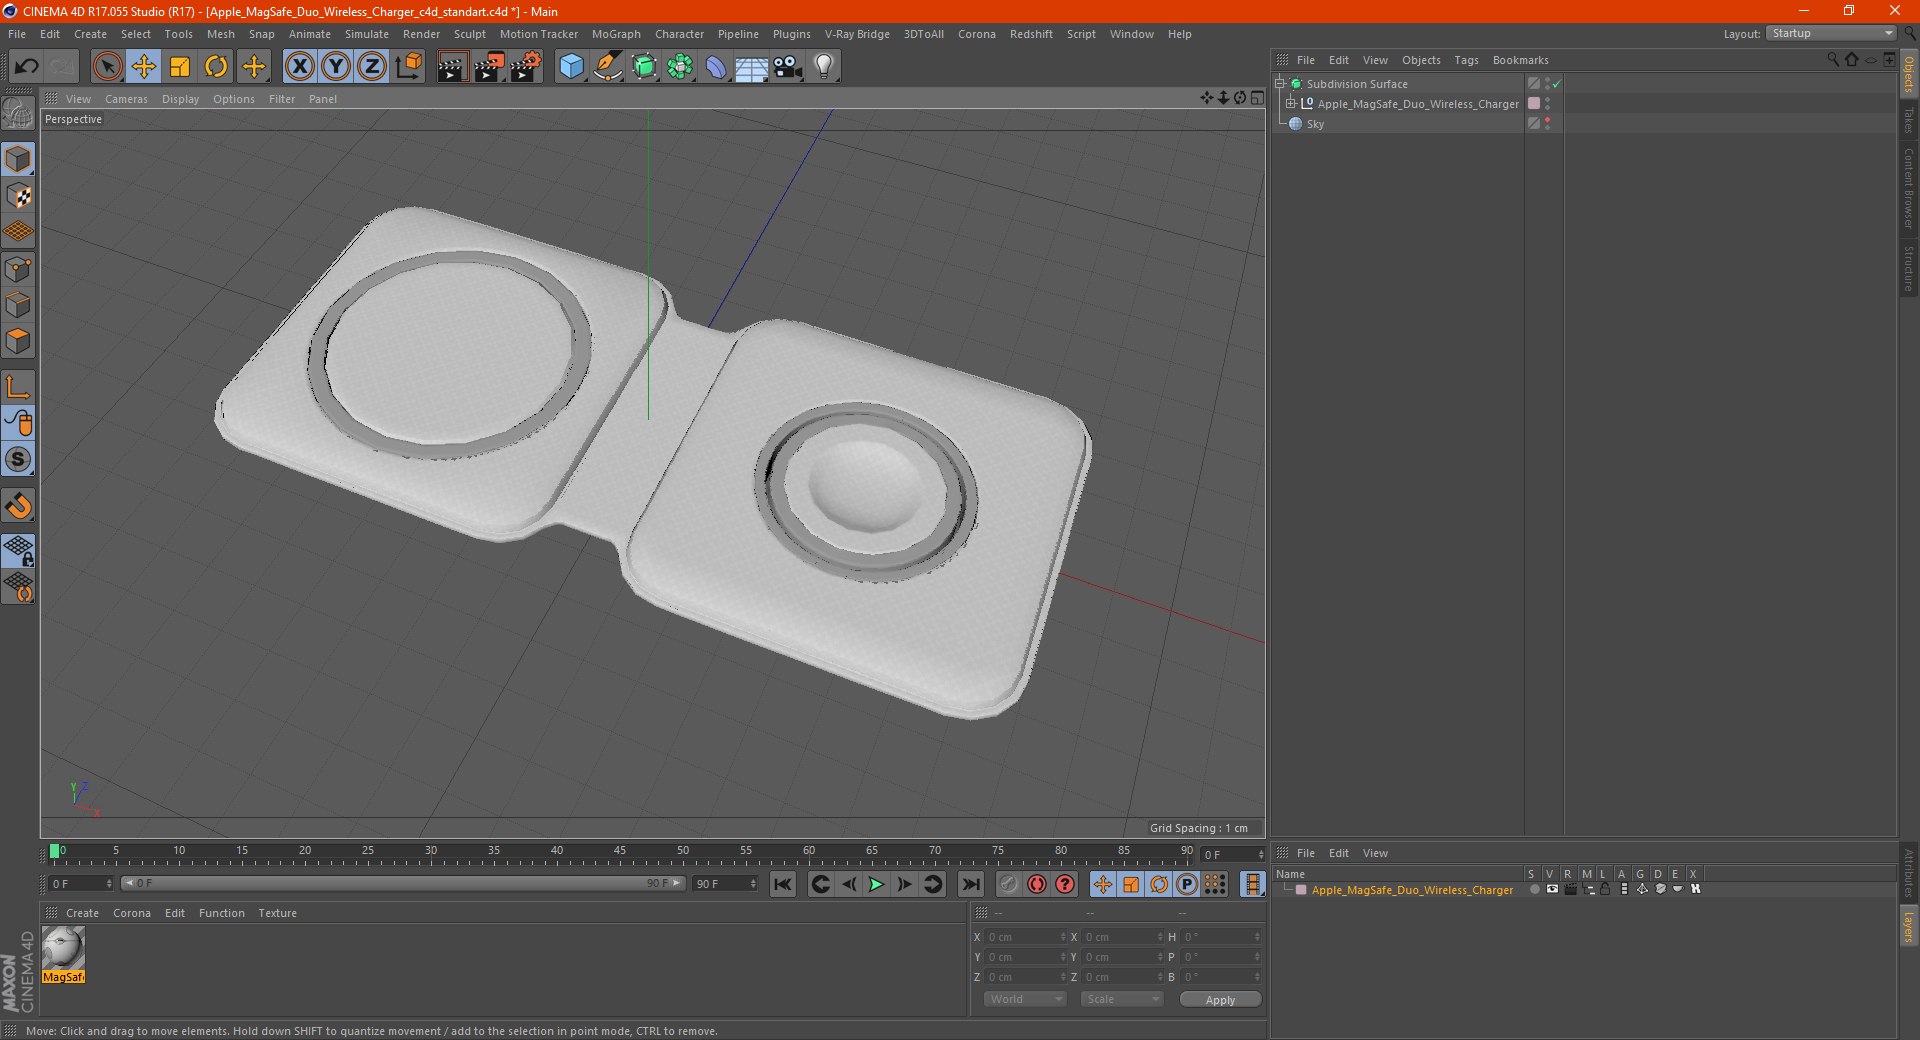
Task: Toggle Subdivision Surface enable checkmark
Action: [1557, 84]
